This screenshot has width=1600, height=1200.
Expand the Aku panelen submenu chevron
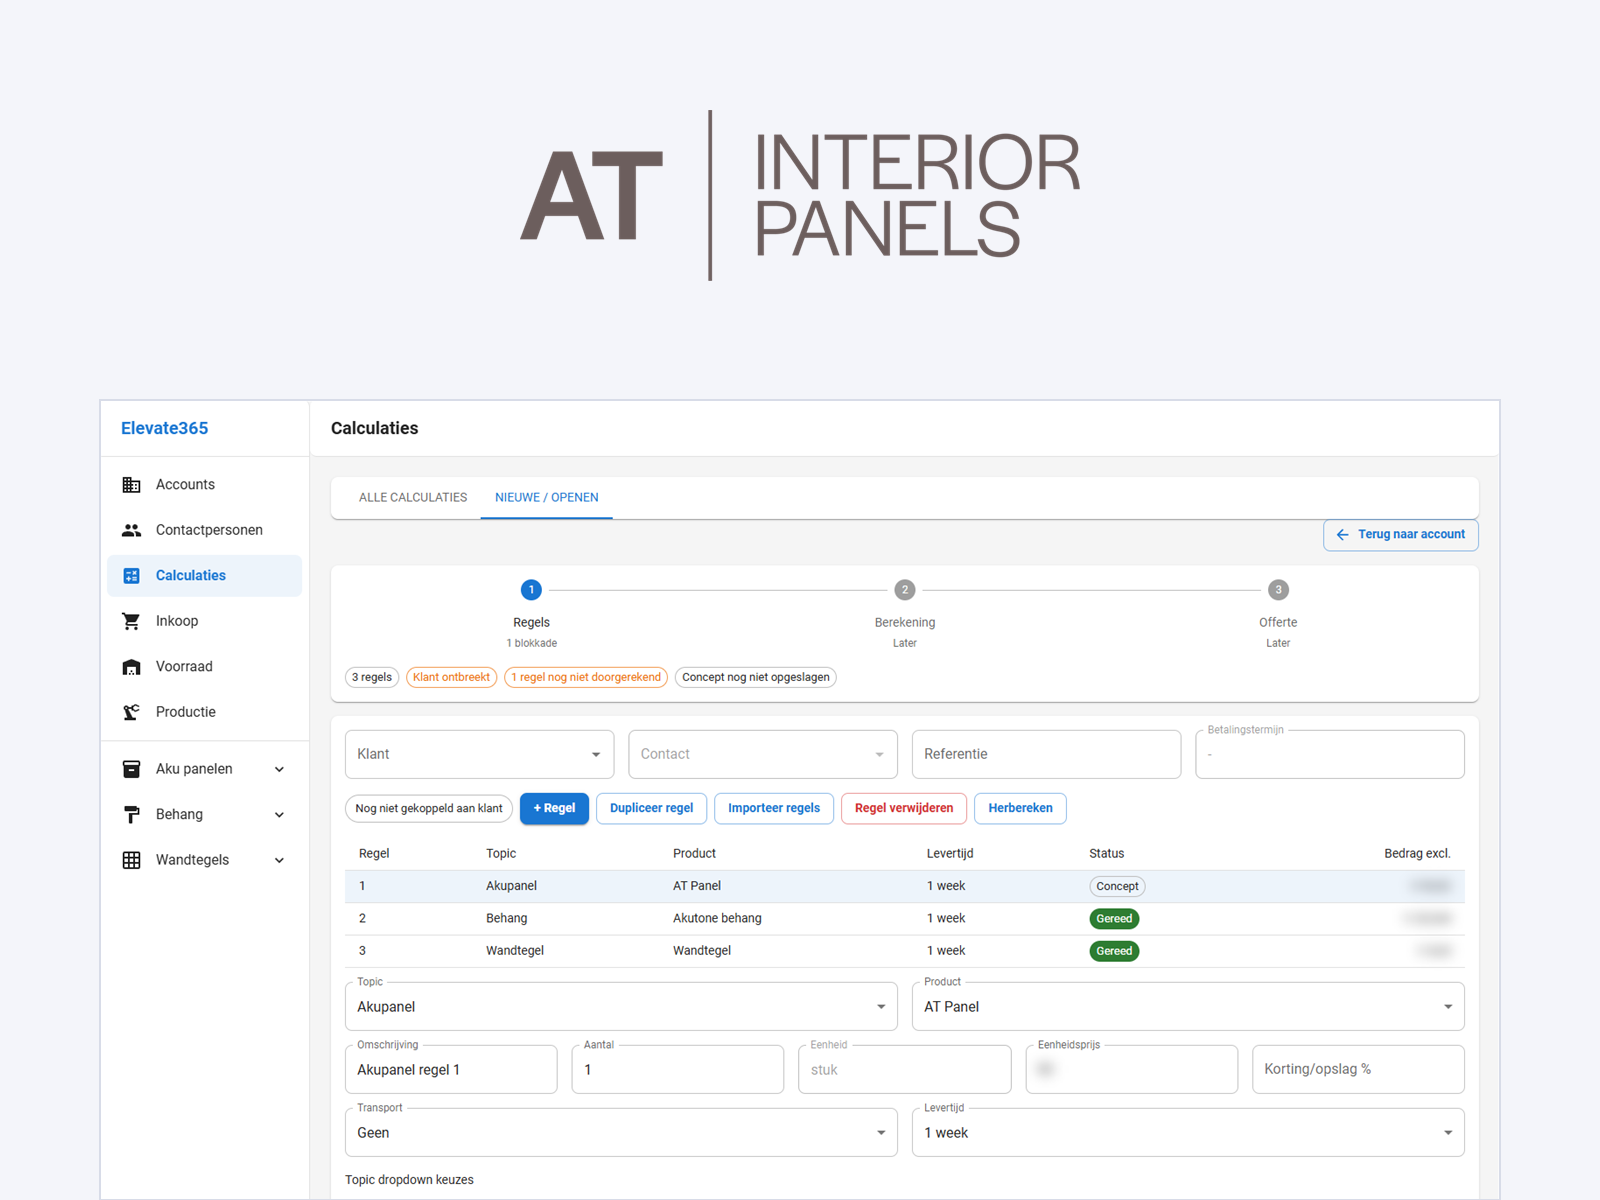coord(280,769)
